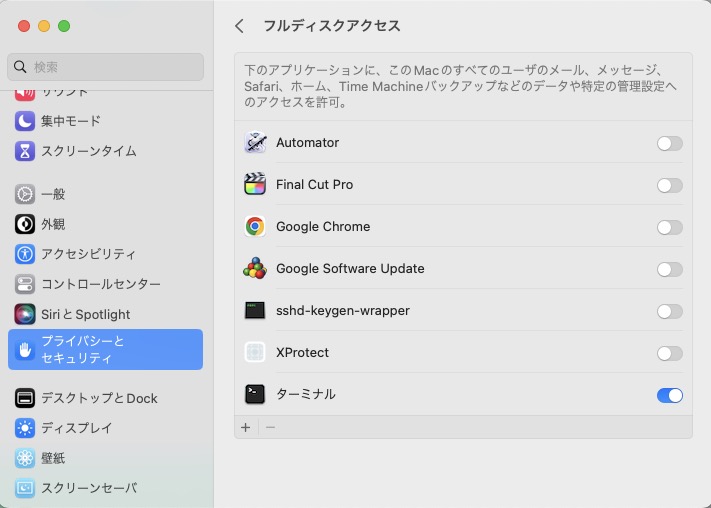Select コントロールセンター in the sidebar

100,284
